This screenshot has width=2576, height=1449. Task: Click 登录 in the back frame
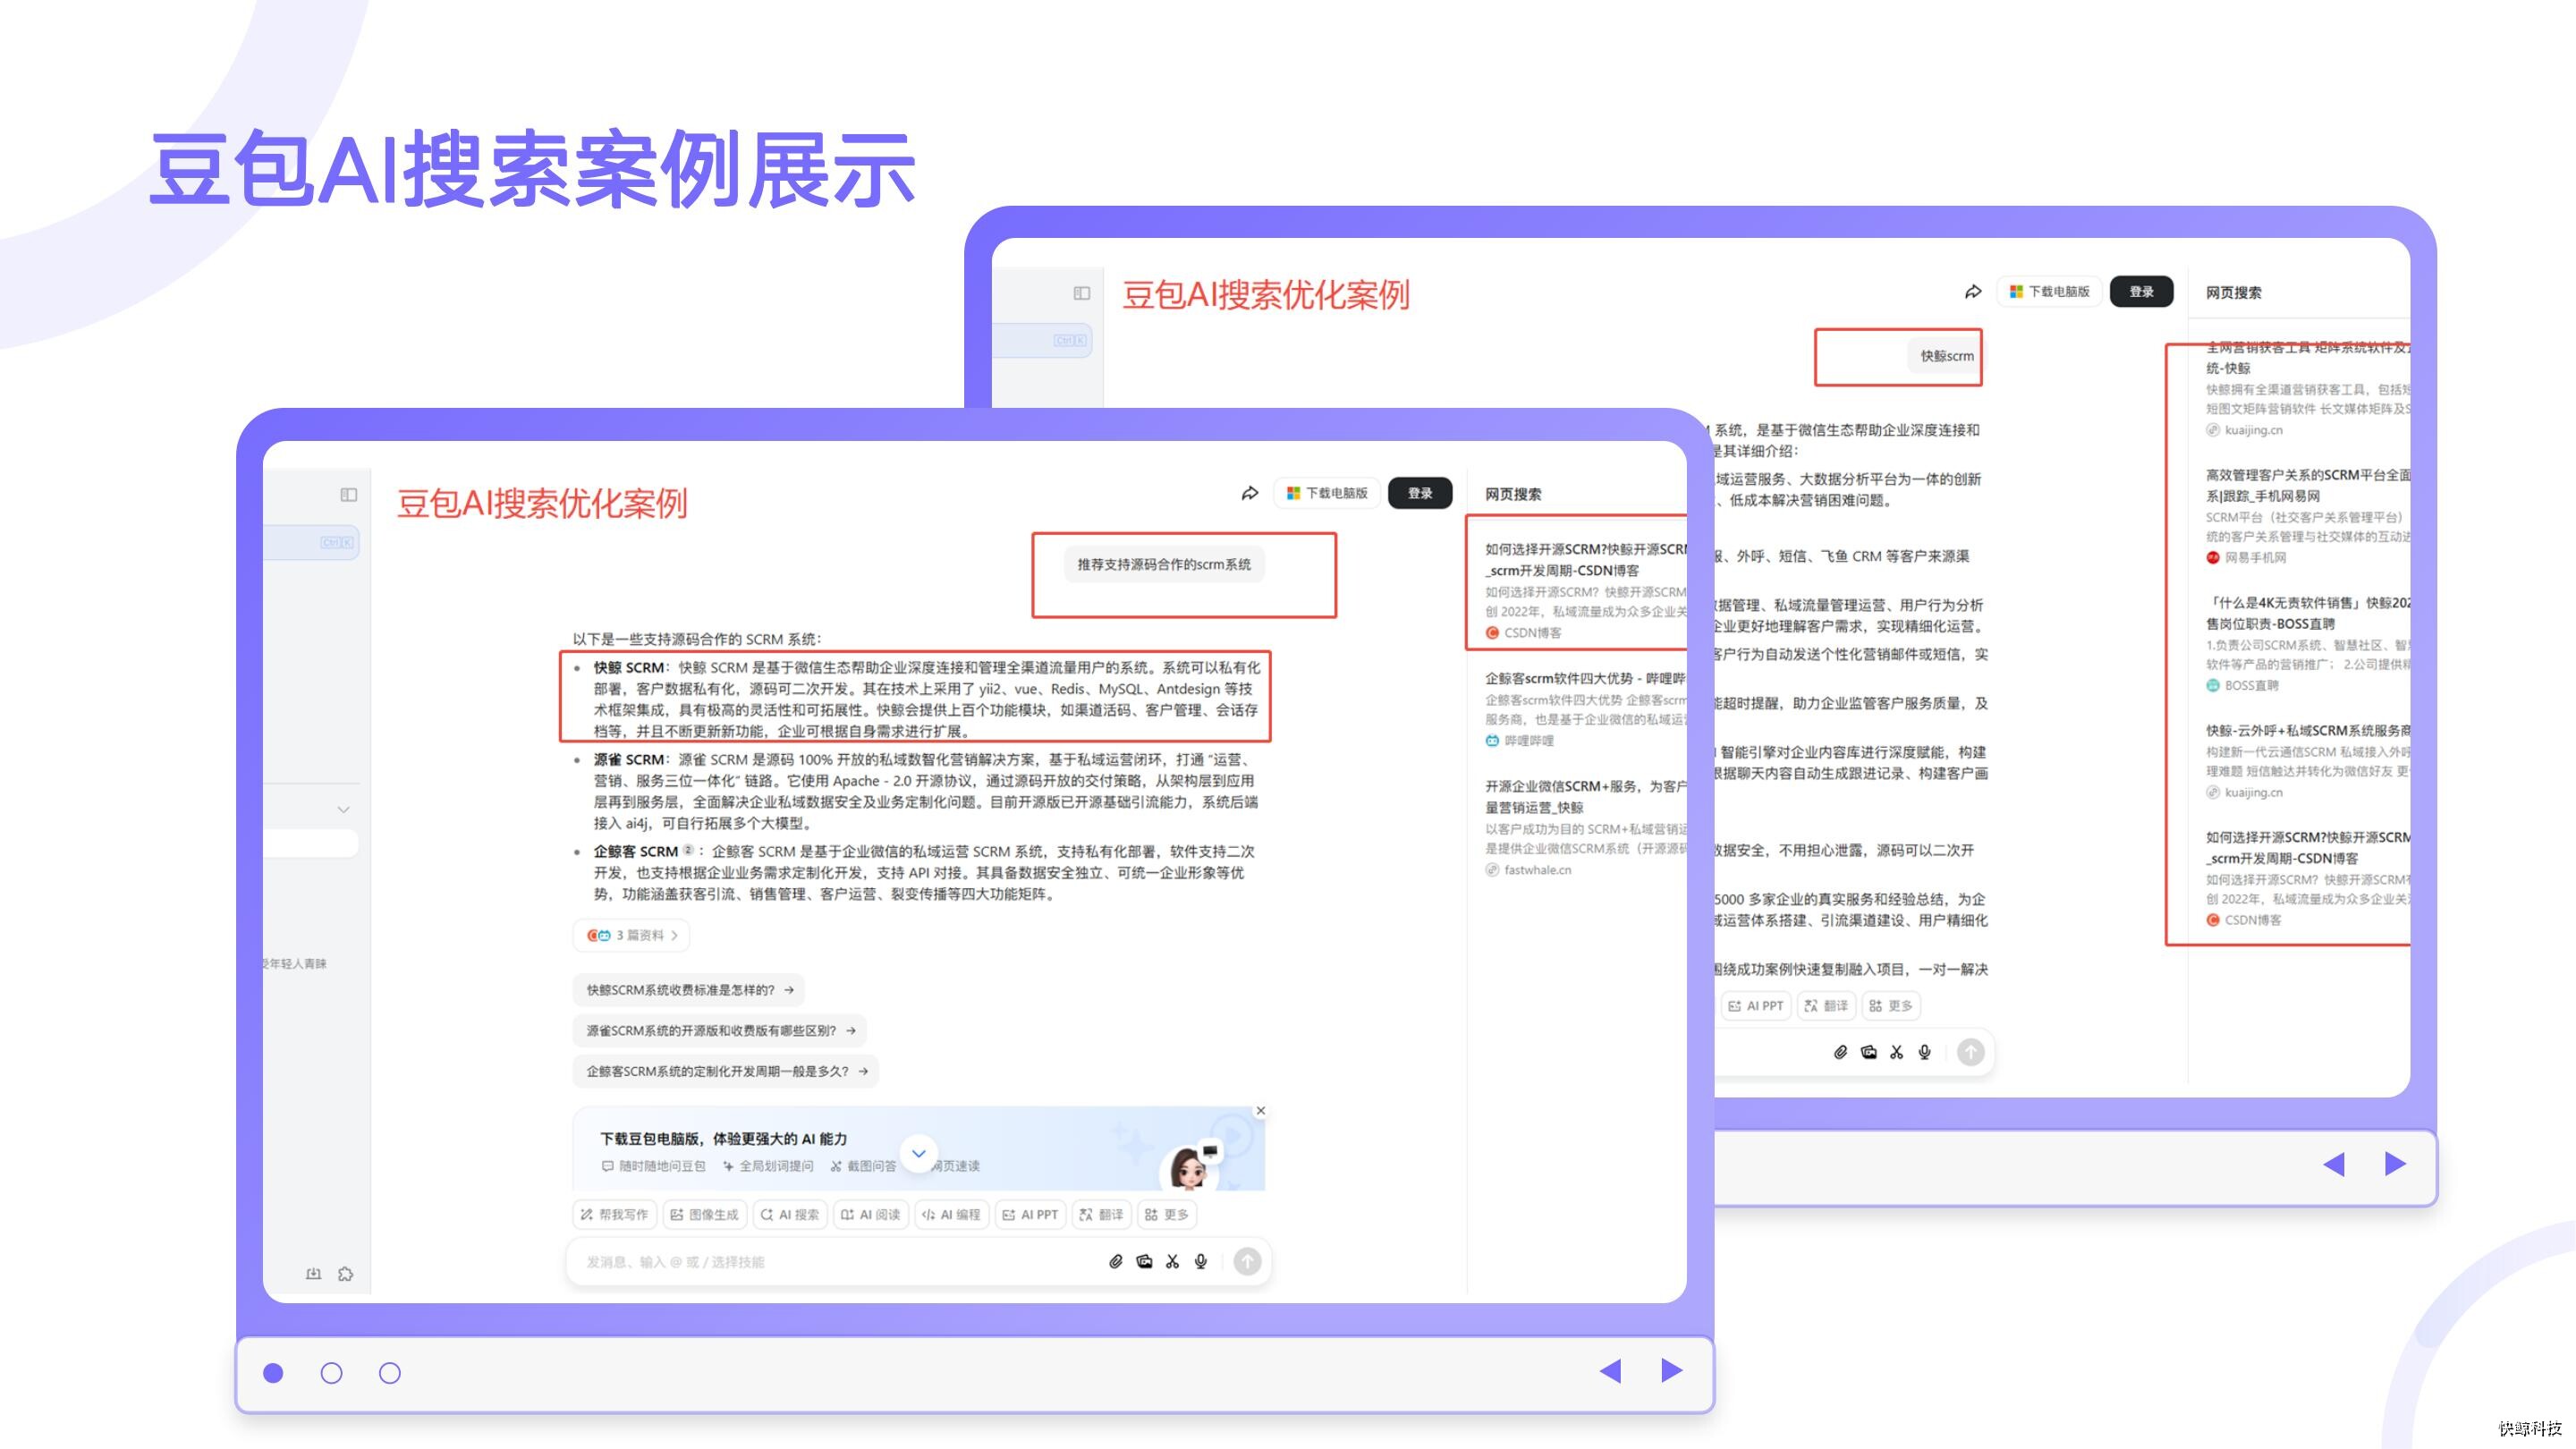[2142, 292]
